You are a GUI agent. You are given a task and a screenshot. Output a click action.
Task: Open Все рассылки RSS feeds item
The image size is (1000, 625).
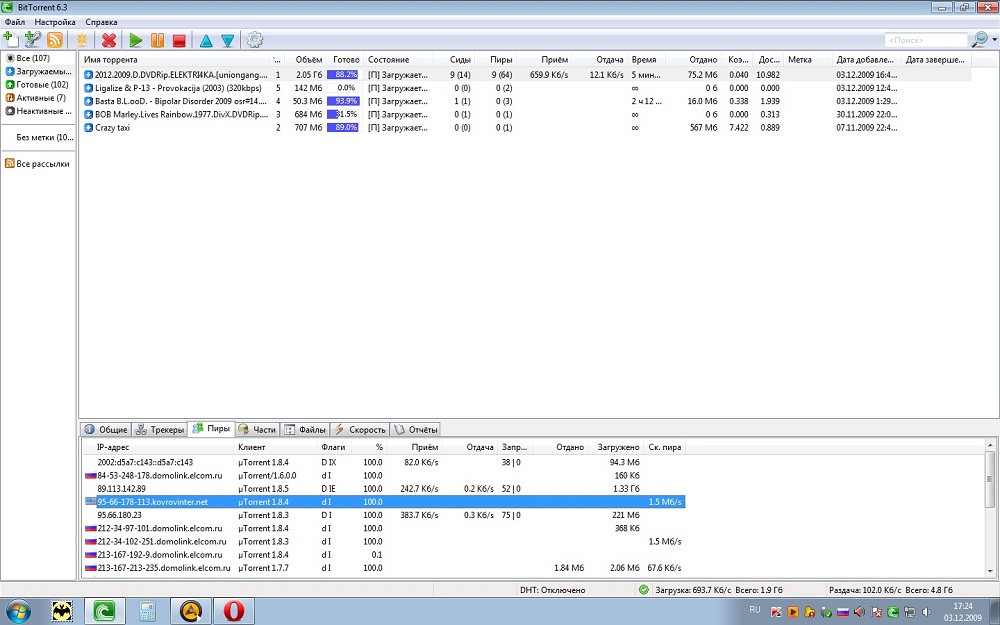(37, 164)
